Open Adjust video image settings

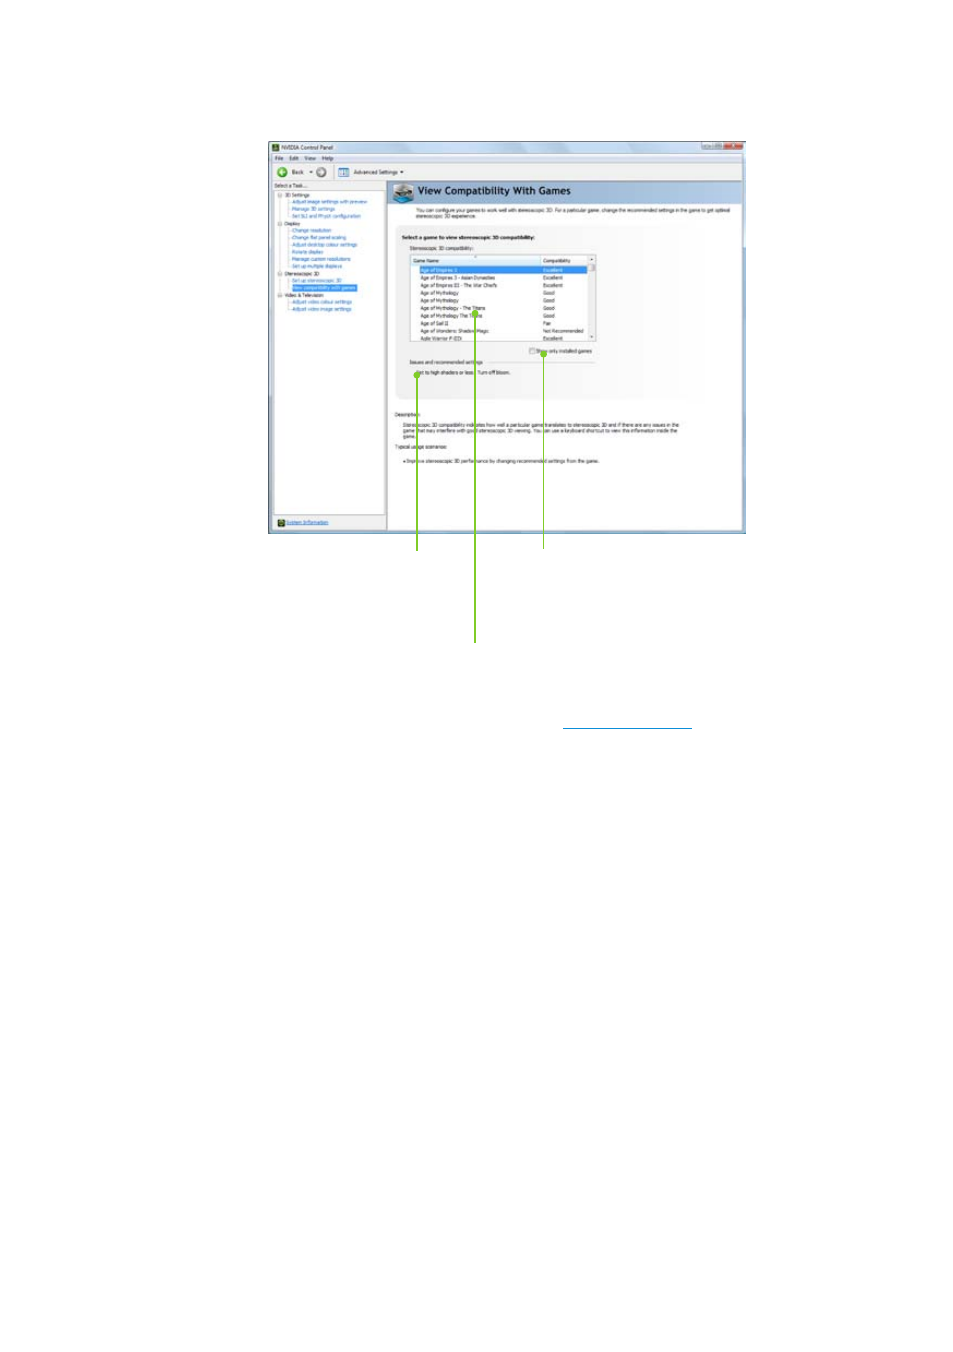pos(321,309)
